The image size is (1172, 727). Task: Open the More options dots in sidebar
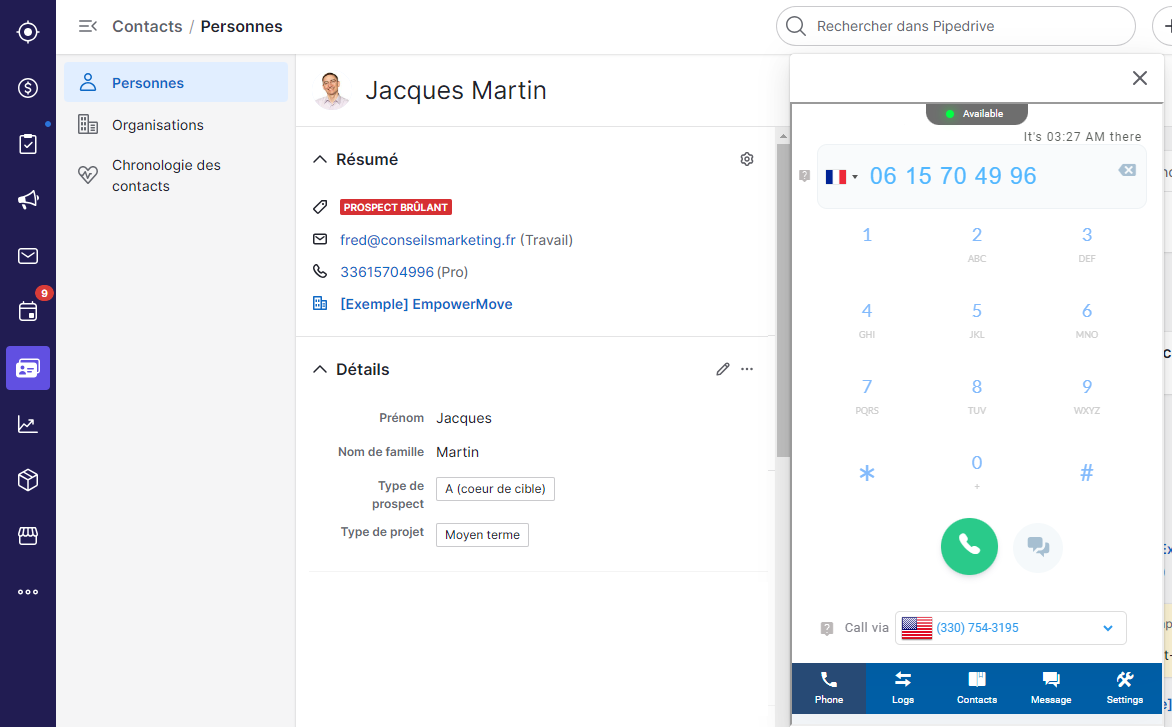pos(28,592)
